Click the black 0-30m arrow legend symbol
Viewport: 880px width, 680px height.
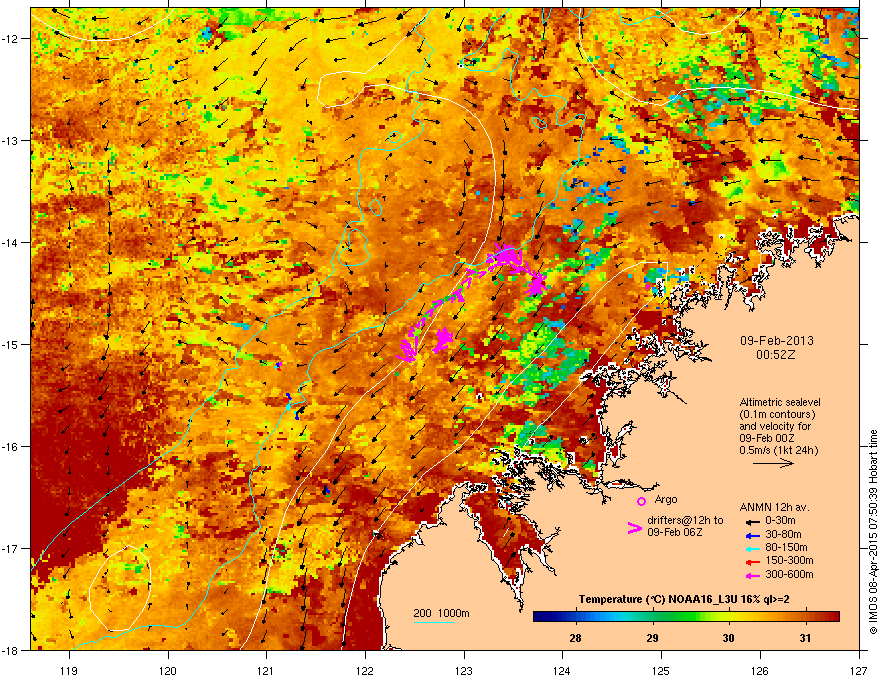click(752, 521)
